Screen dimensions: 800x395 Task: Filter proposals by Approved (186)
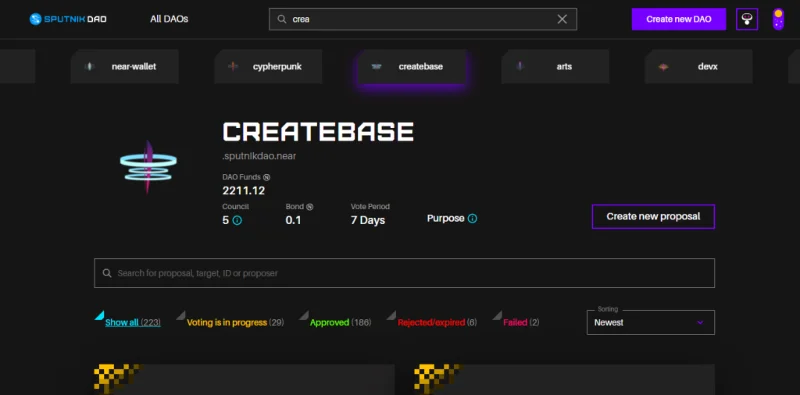(x=340, y=323)
